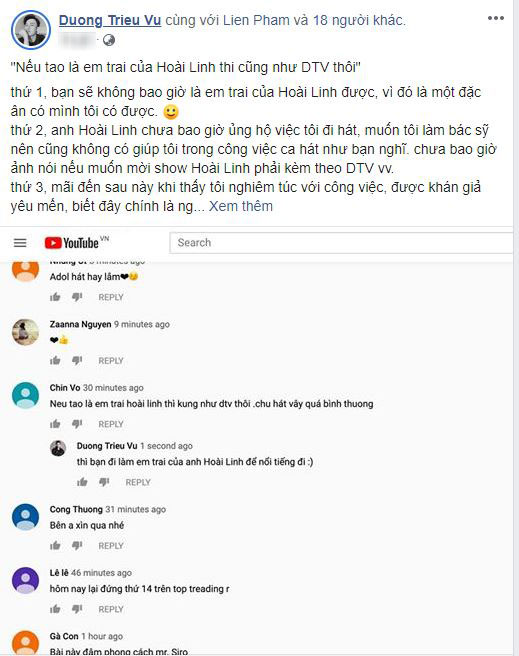Reply to Chin Vo's comment
The height and width of the screenshot is (656, 519).
(111, 424)
